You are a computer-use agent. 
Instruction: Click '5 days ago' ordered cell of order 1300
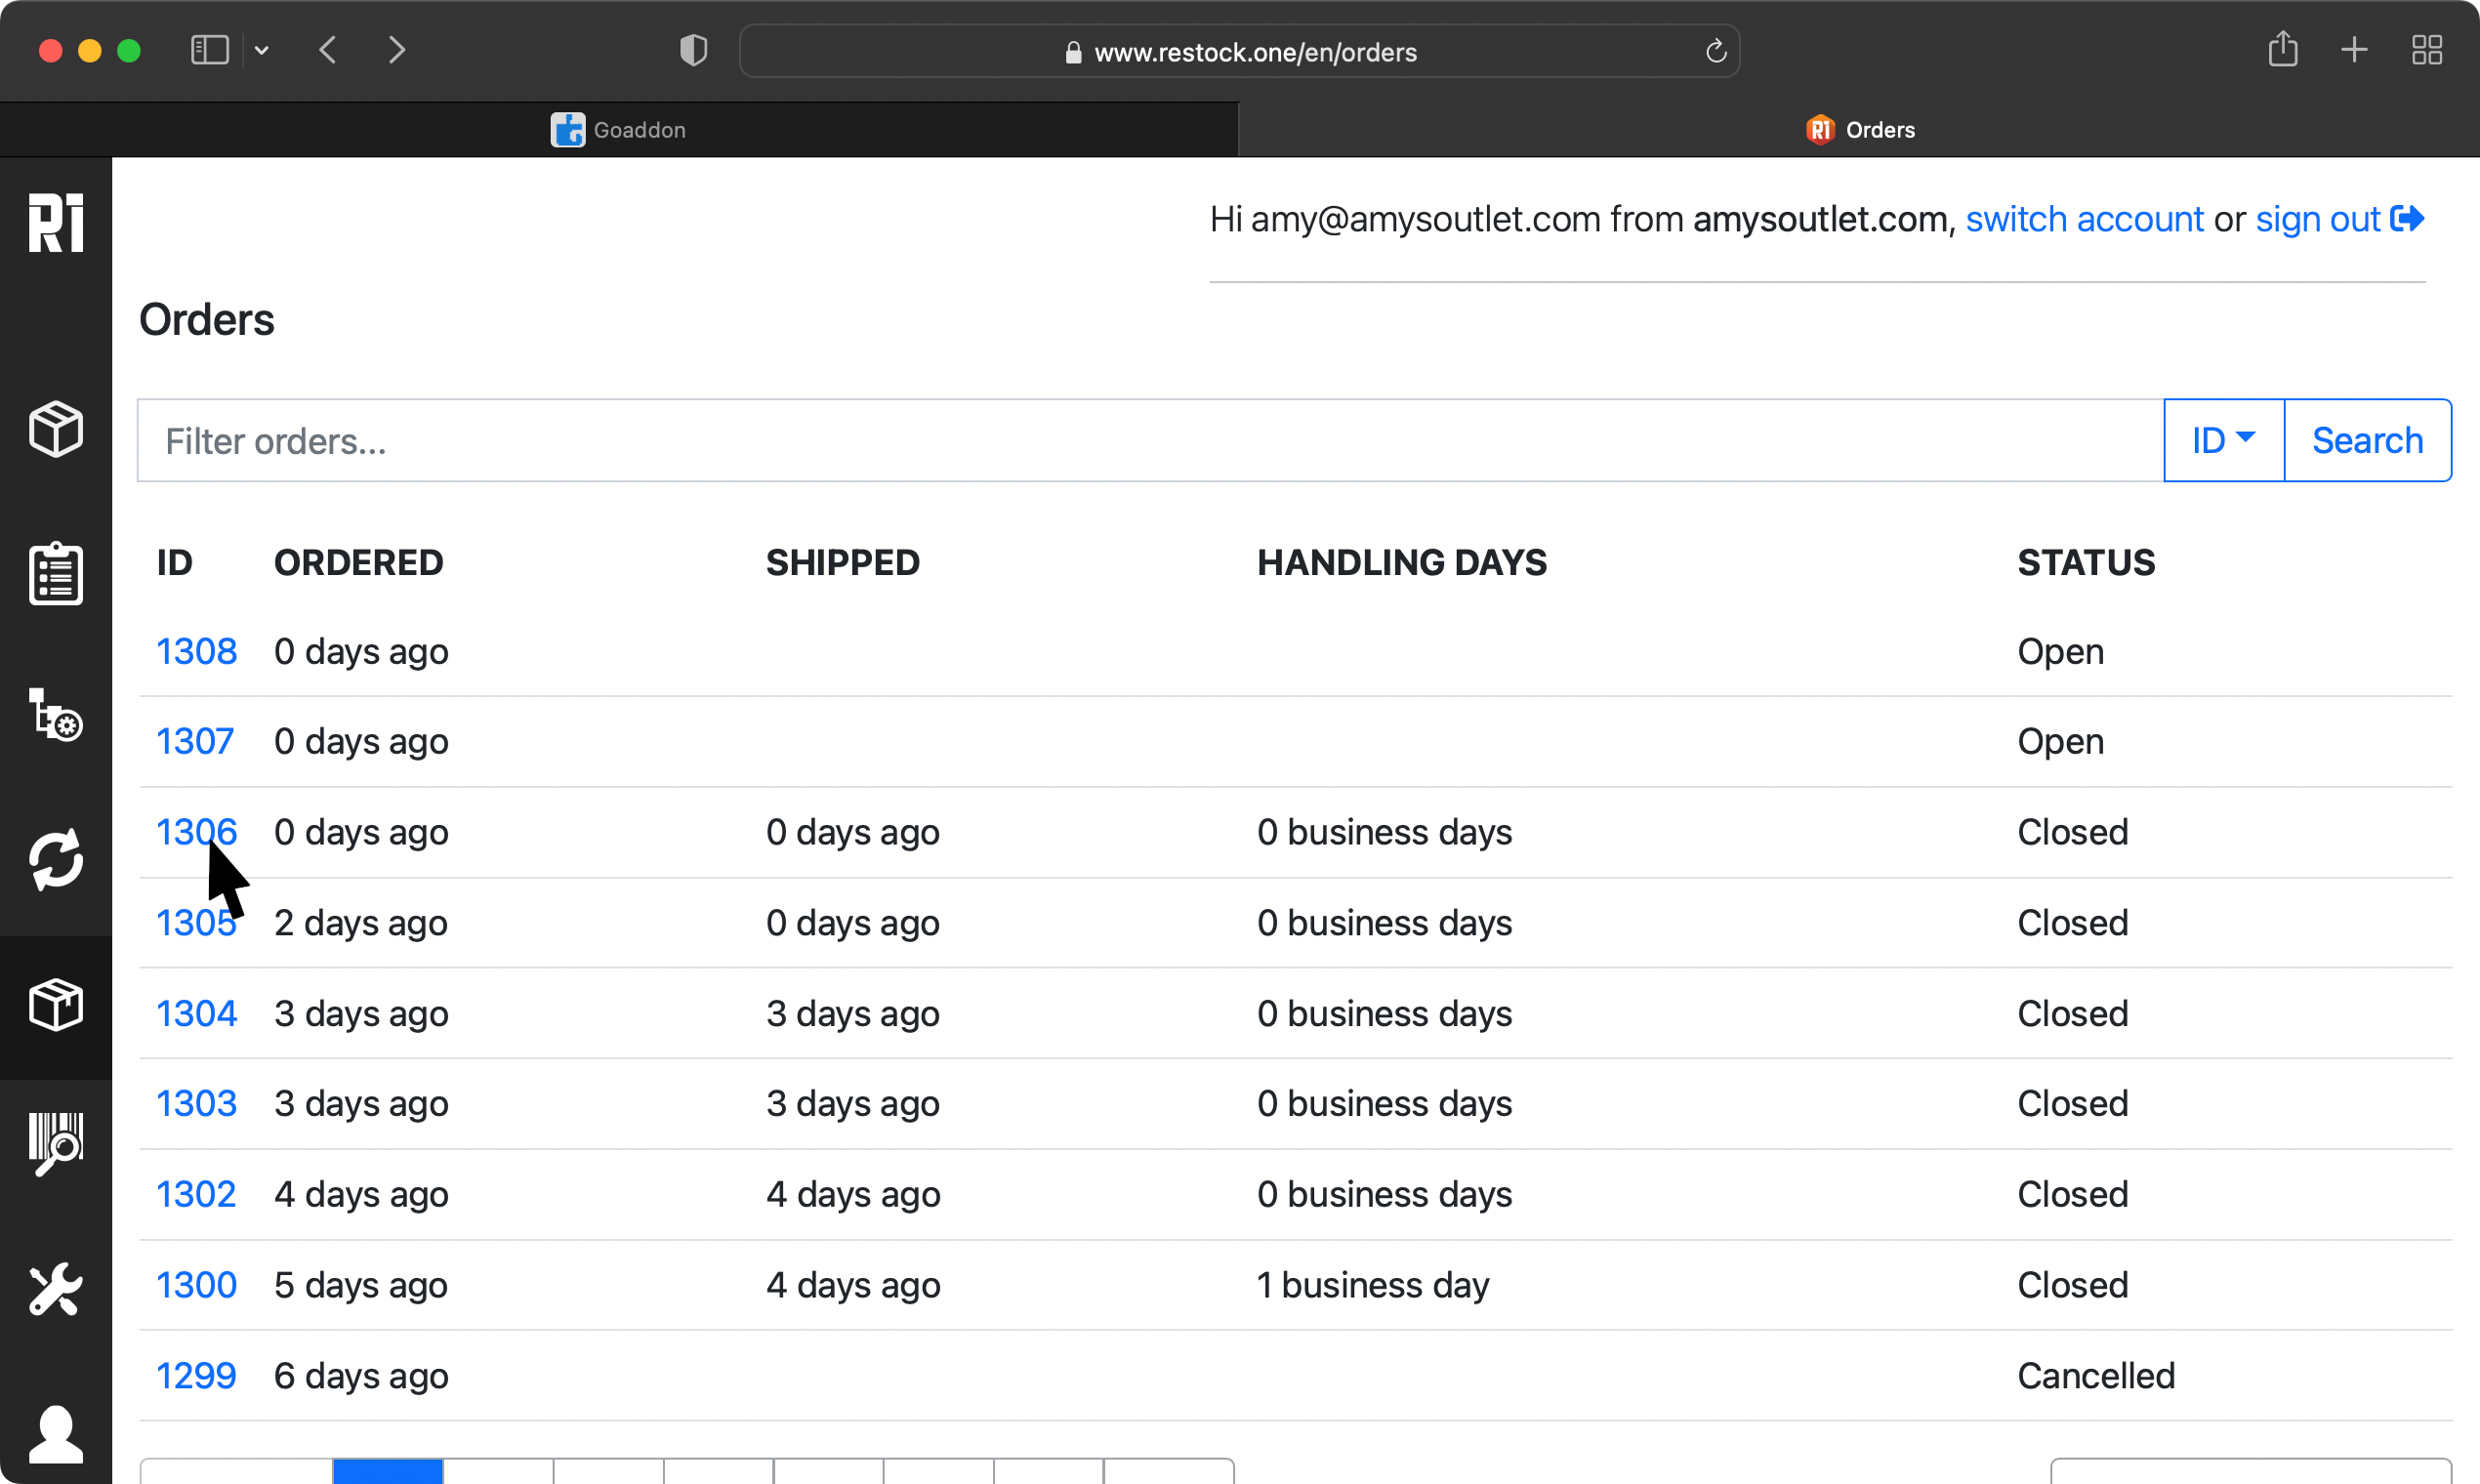(361, 1285)
